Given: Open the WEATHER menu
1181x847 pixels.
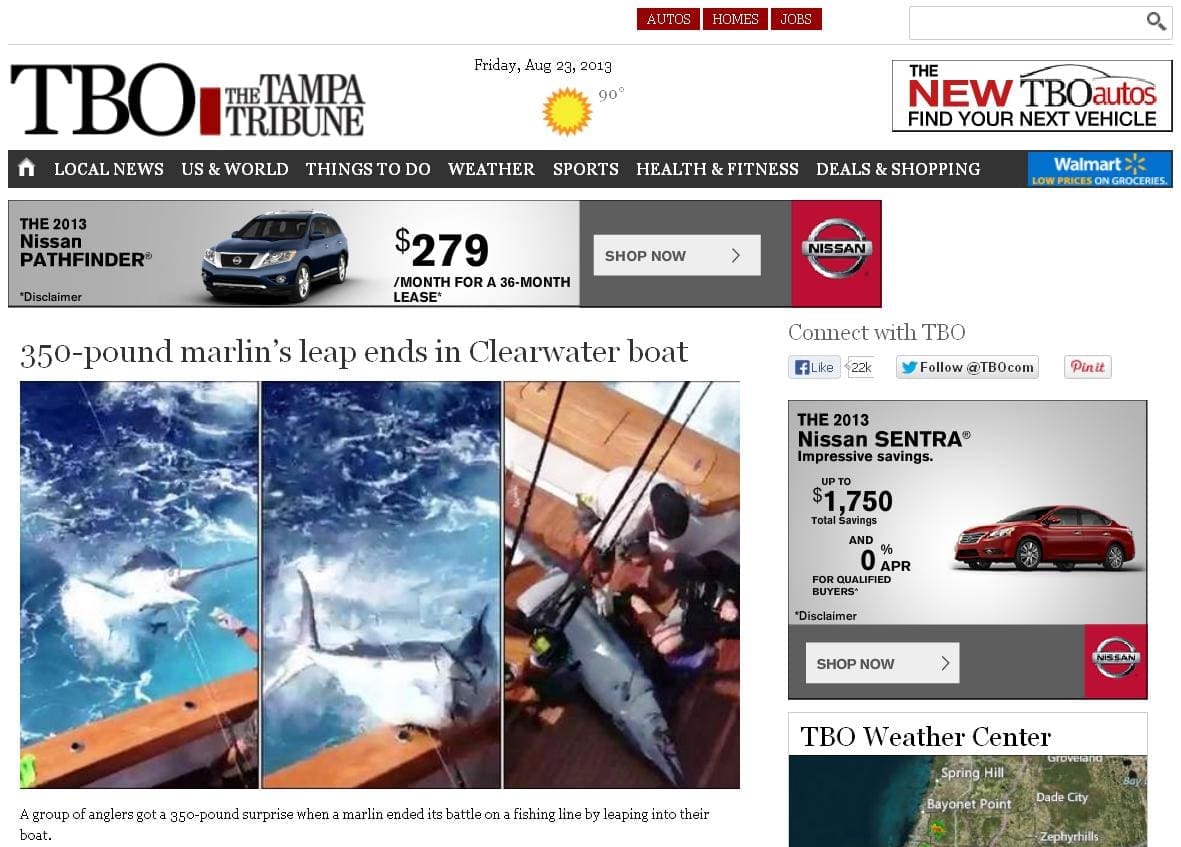Looking at the screenshot, I should [491, 169].
